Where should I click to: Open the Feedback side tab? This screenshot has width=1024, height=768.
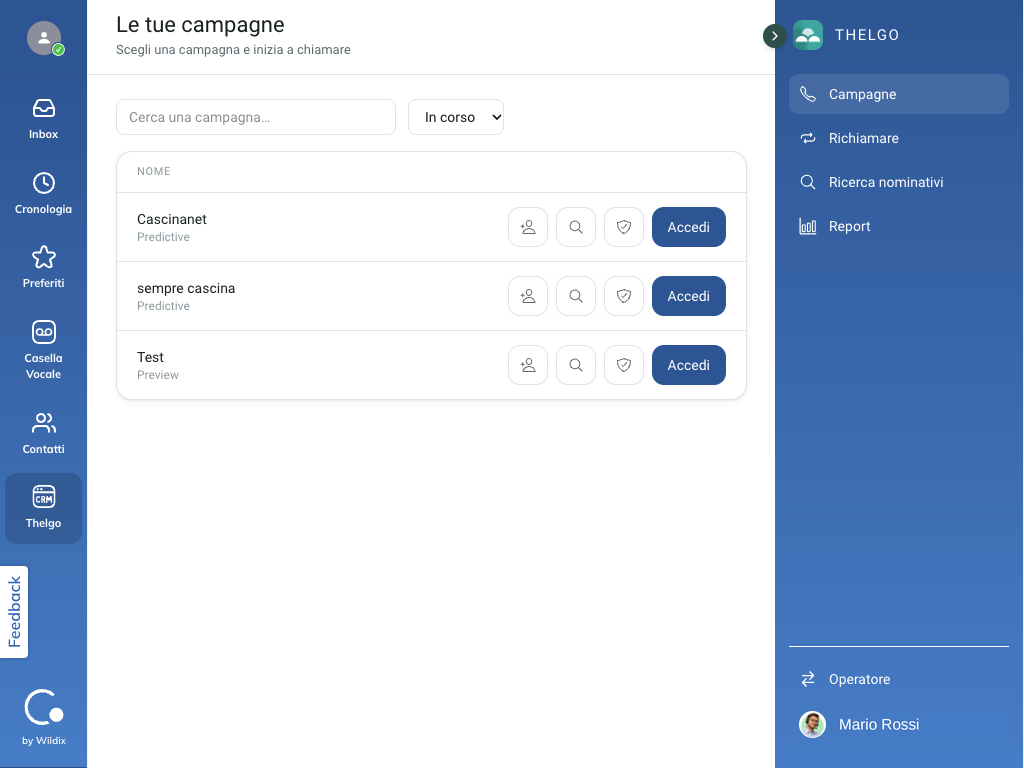(14, 612)
